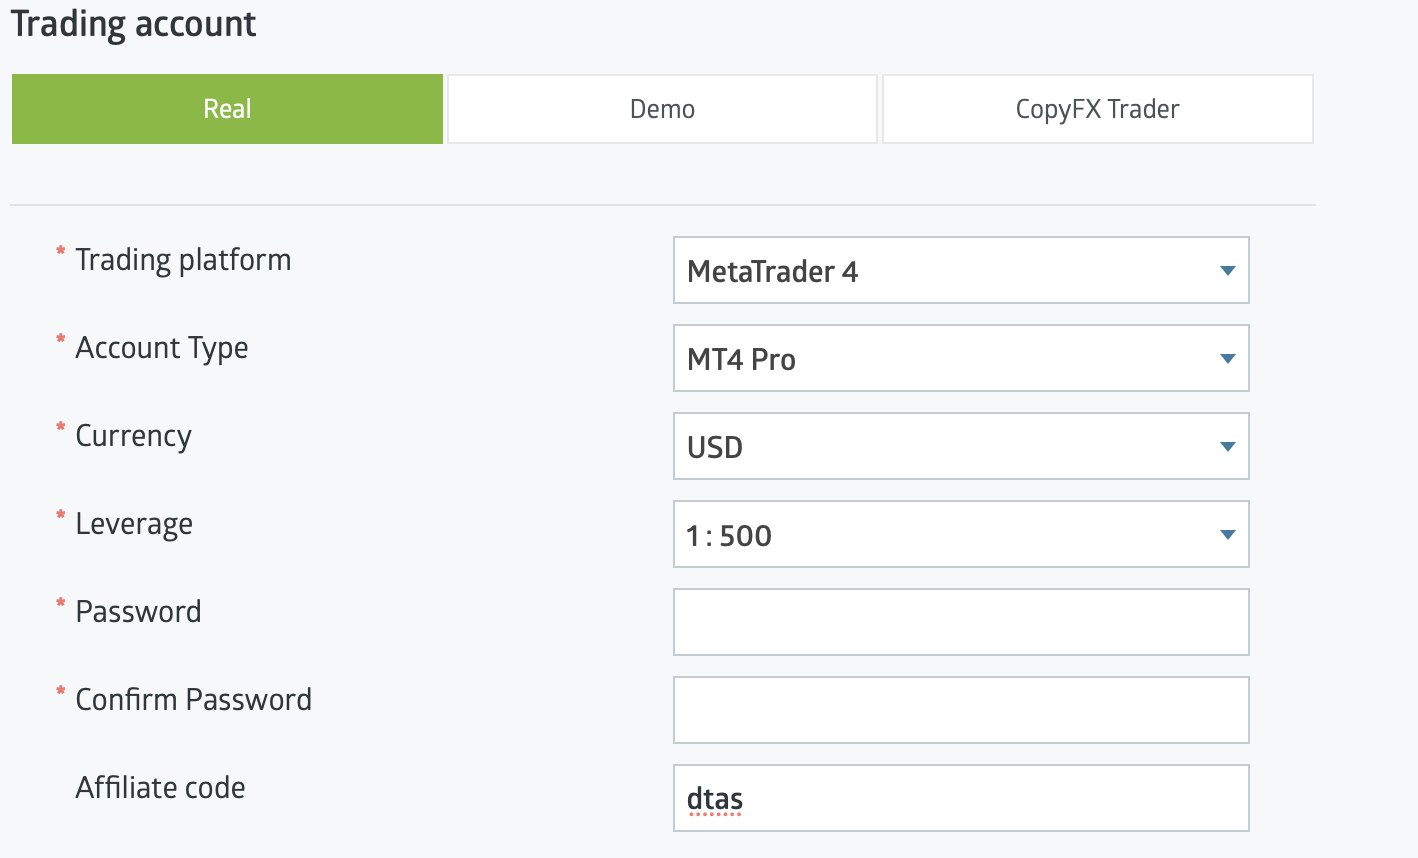Image resolution: width=1418 pixels, height=858 pixels.
Task: Click the Account Type field label
Action: point(162,348)
